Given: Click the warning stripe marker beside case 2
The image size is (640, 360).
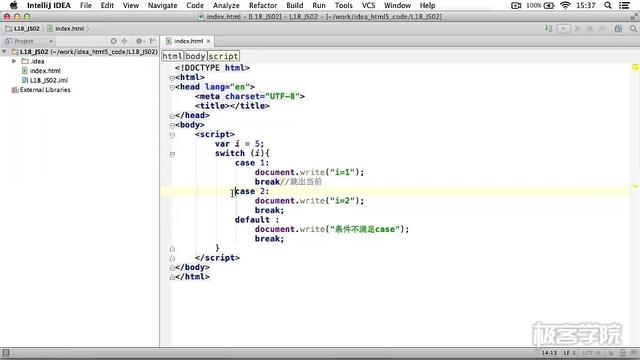Looking at the screenshot, I should coord(635,187).
